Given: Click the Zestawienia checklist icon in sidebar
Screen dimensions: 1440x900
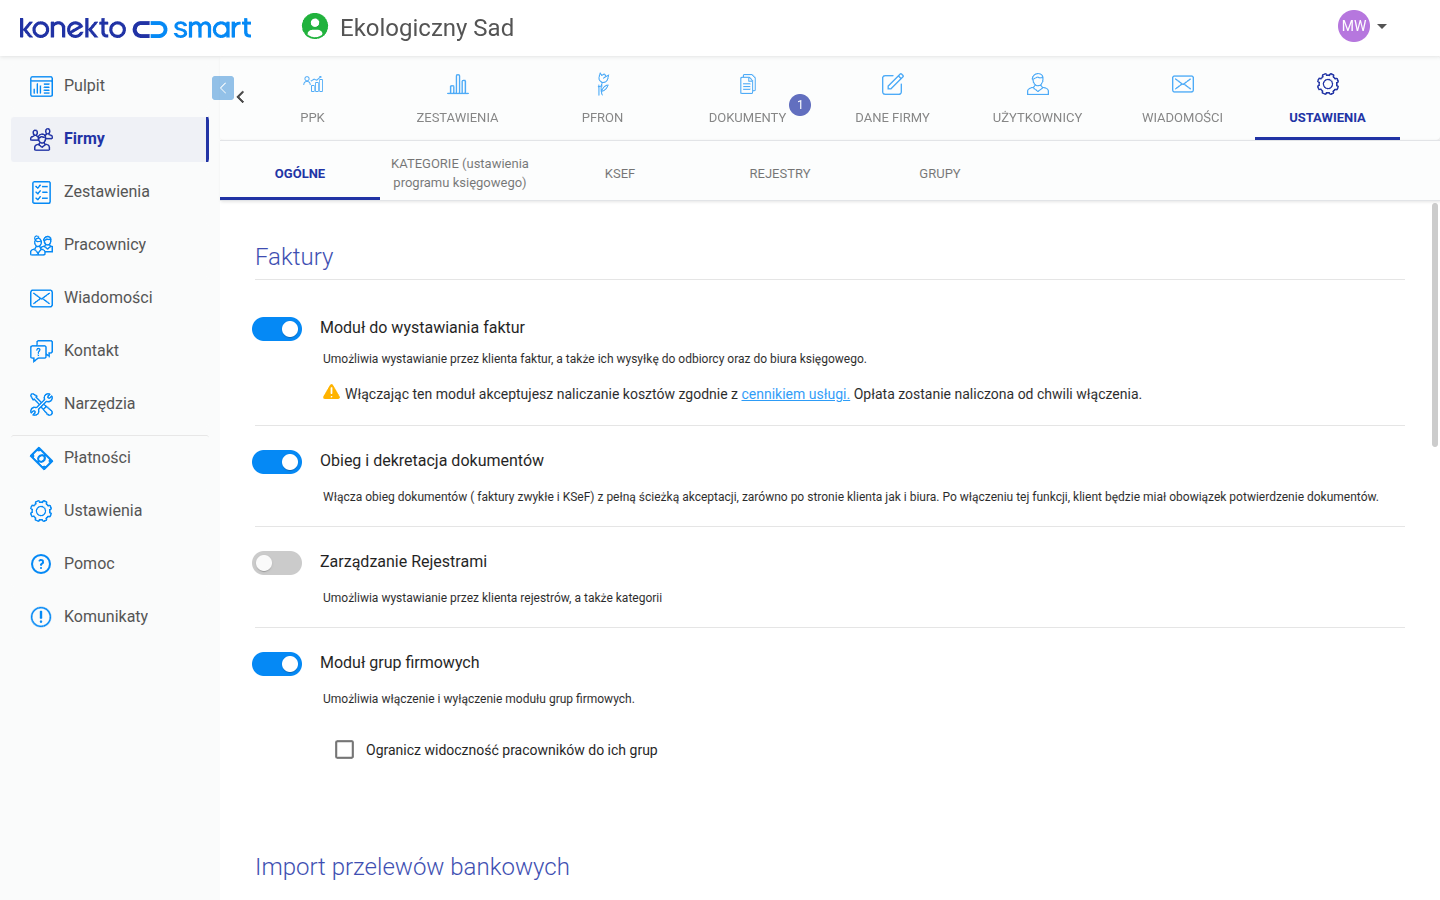Looking at the screenshot, I should tap(41, 192).
